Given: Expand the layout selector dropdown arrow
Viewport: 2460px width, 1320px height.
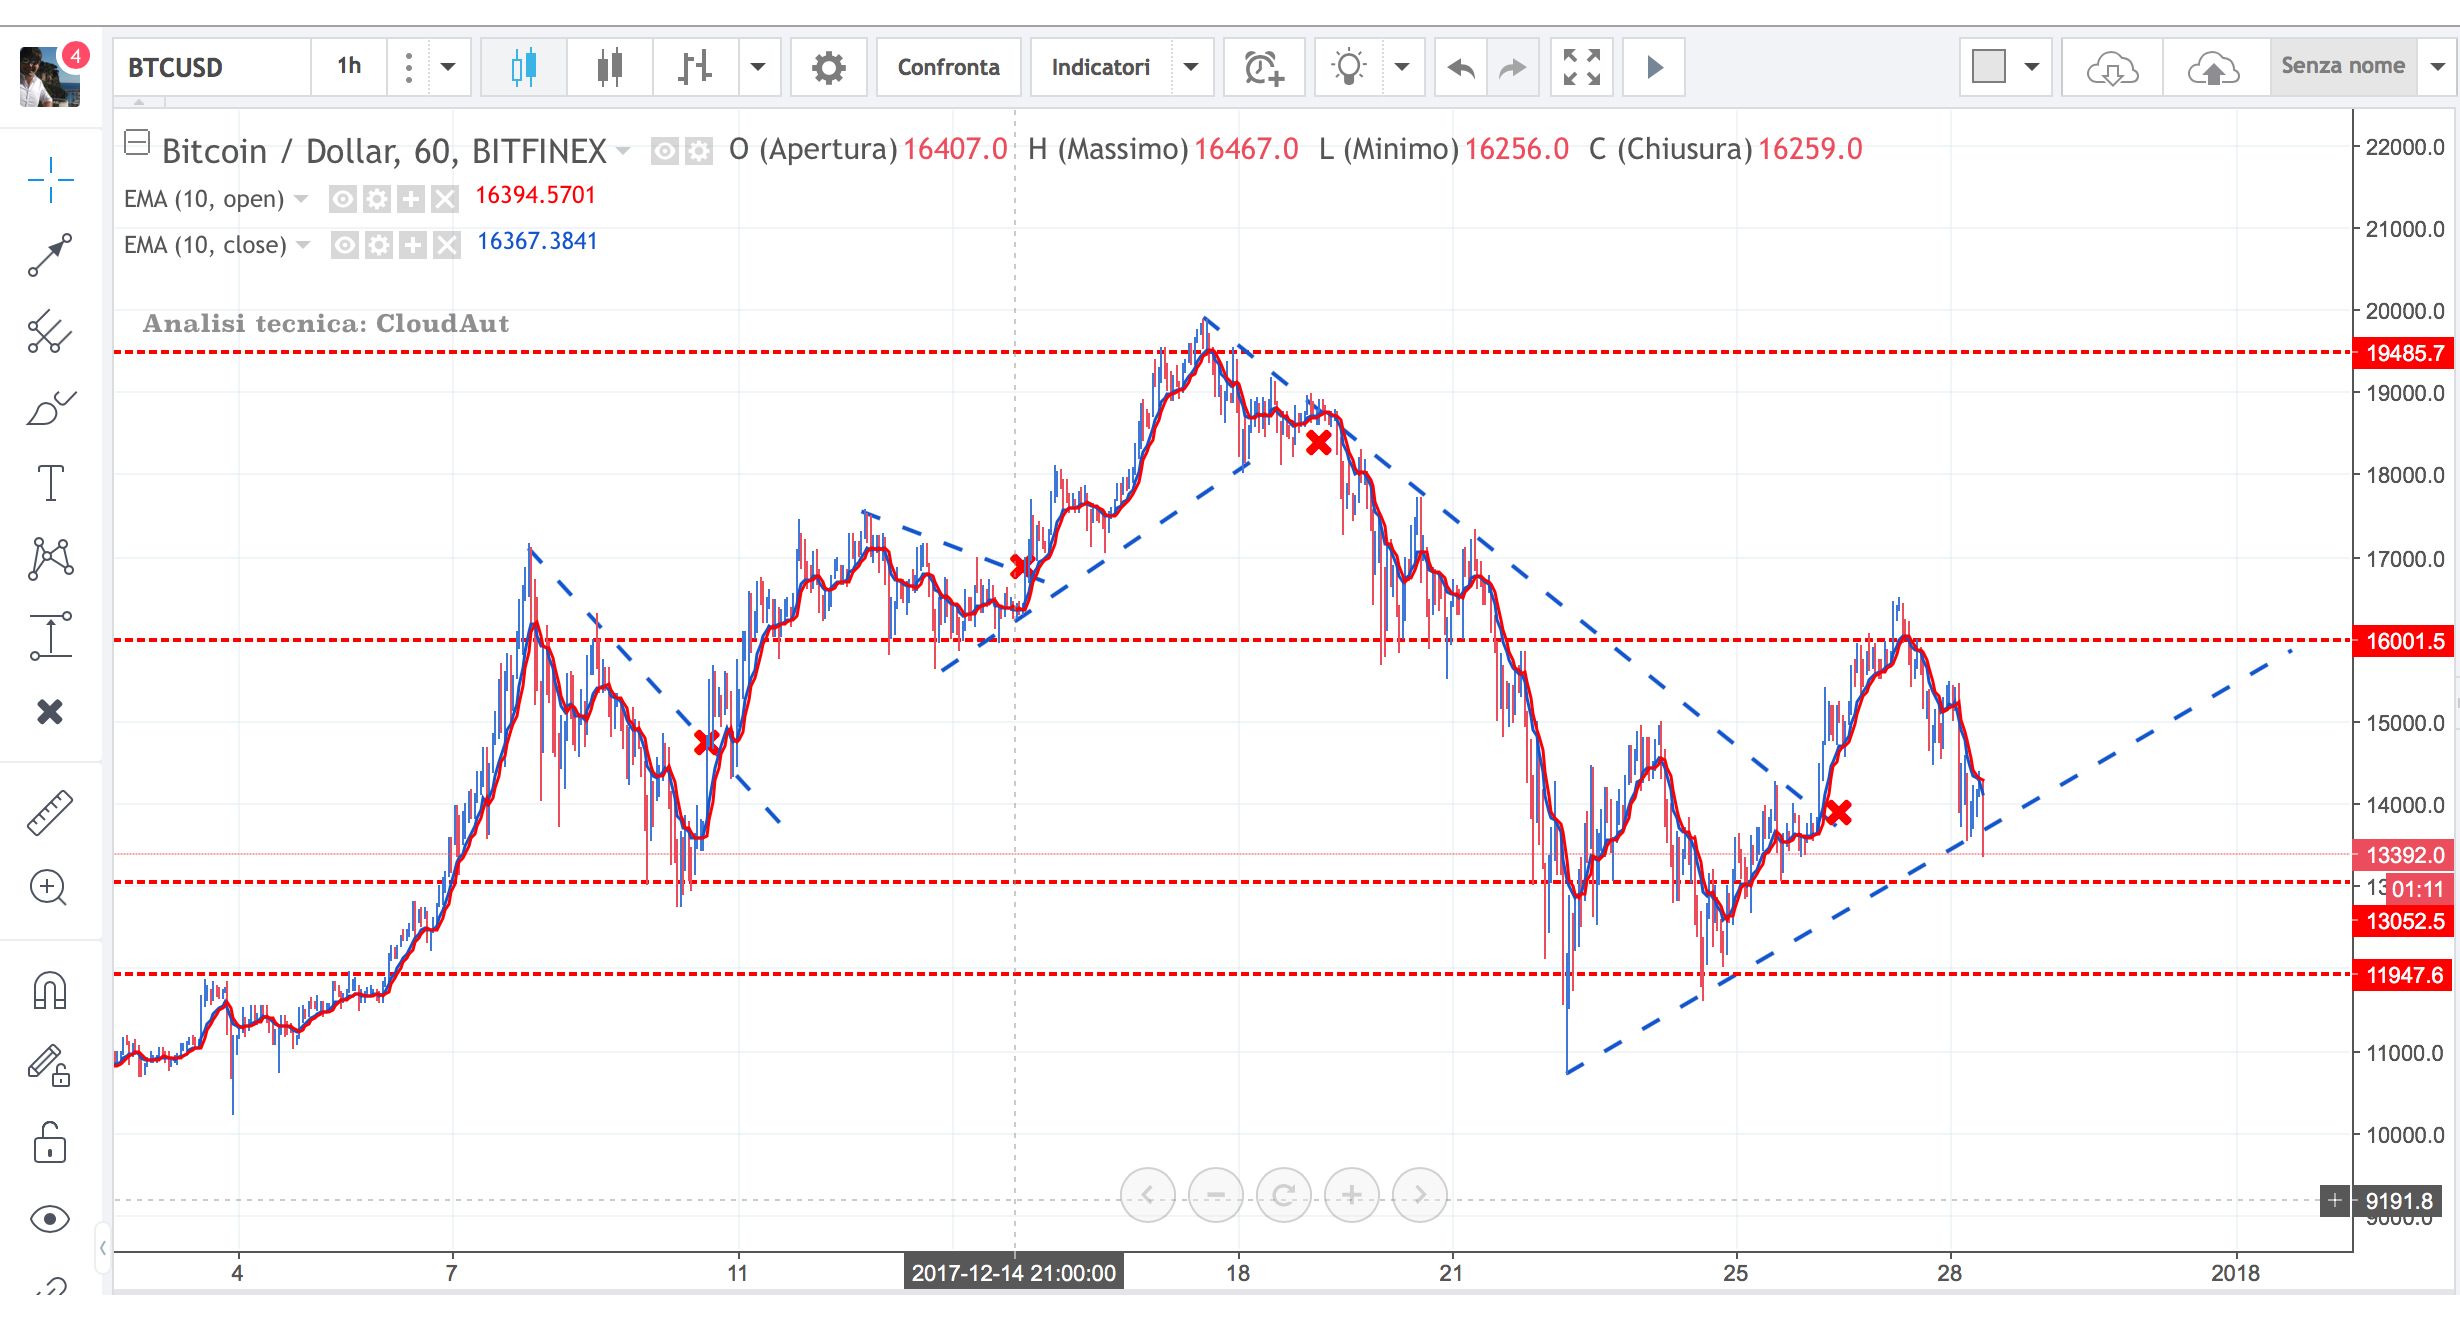Looking at the screenshot, I should [2032, 67].
